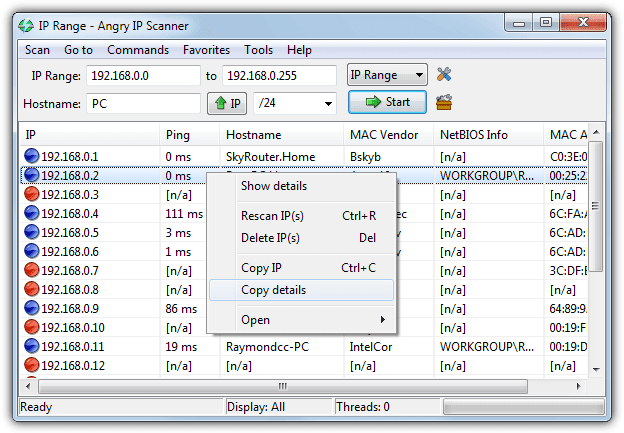The image size is (624, 433).
Task: Open the Scan menu
Action: pyautogui.click(x=37, y=50)
